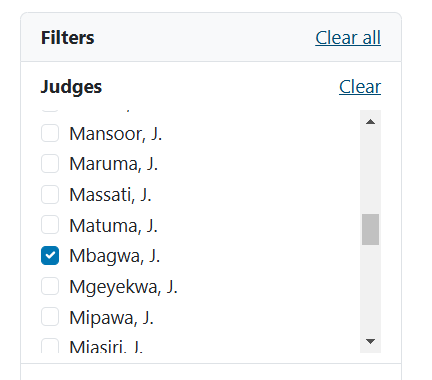
Task: Click the scrollbar track above the thumb
Action: [x=370, y=172]
